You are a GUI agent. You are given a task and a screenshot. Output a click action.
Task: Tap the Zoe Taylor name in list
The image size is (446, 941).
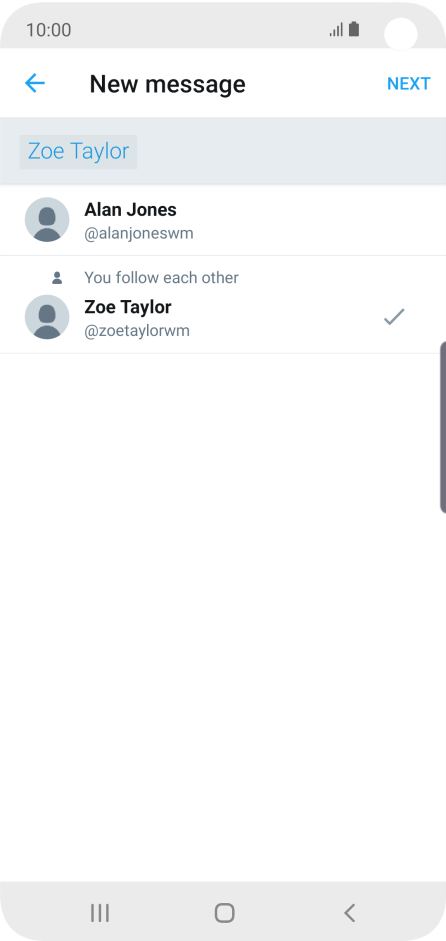127,307
